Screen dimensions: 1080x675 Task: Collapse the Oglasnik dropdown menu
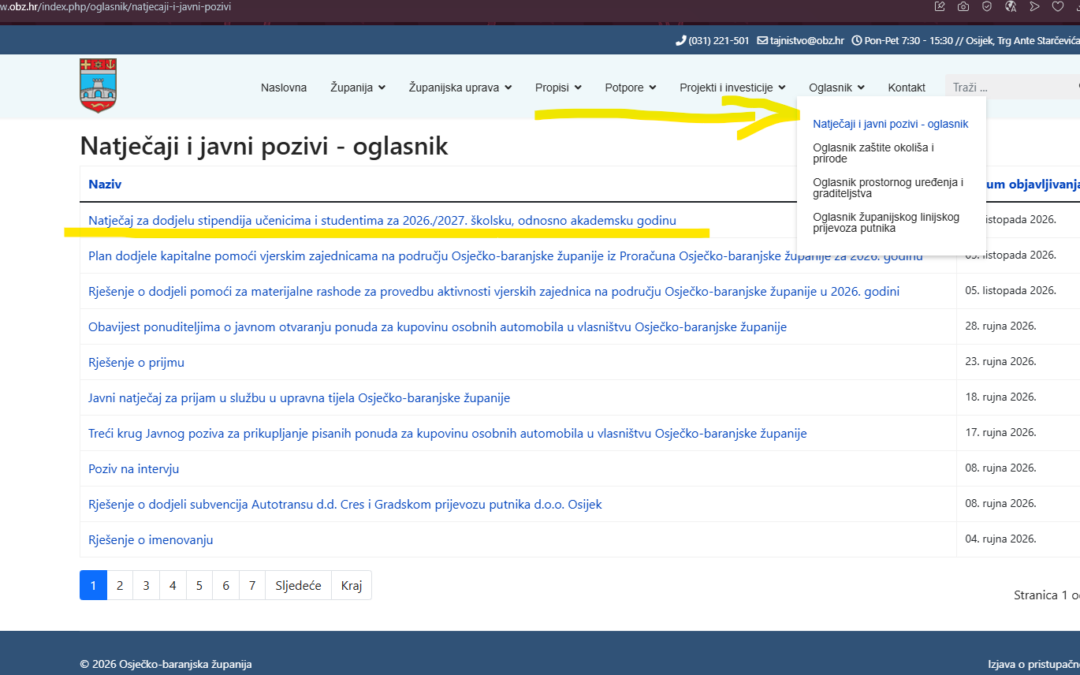pyautogui.click(x=836, y=87)
